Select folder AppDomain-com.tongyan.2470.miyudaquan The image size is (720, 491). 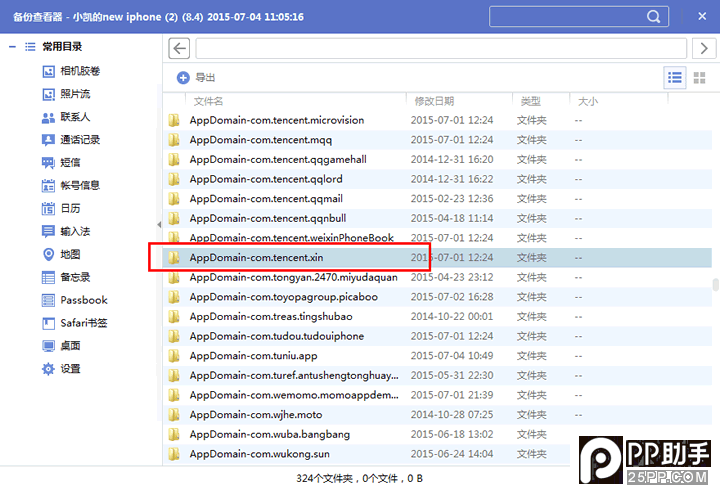pyautogui.click(x=437, y=277)
